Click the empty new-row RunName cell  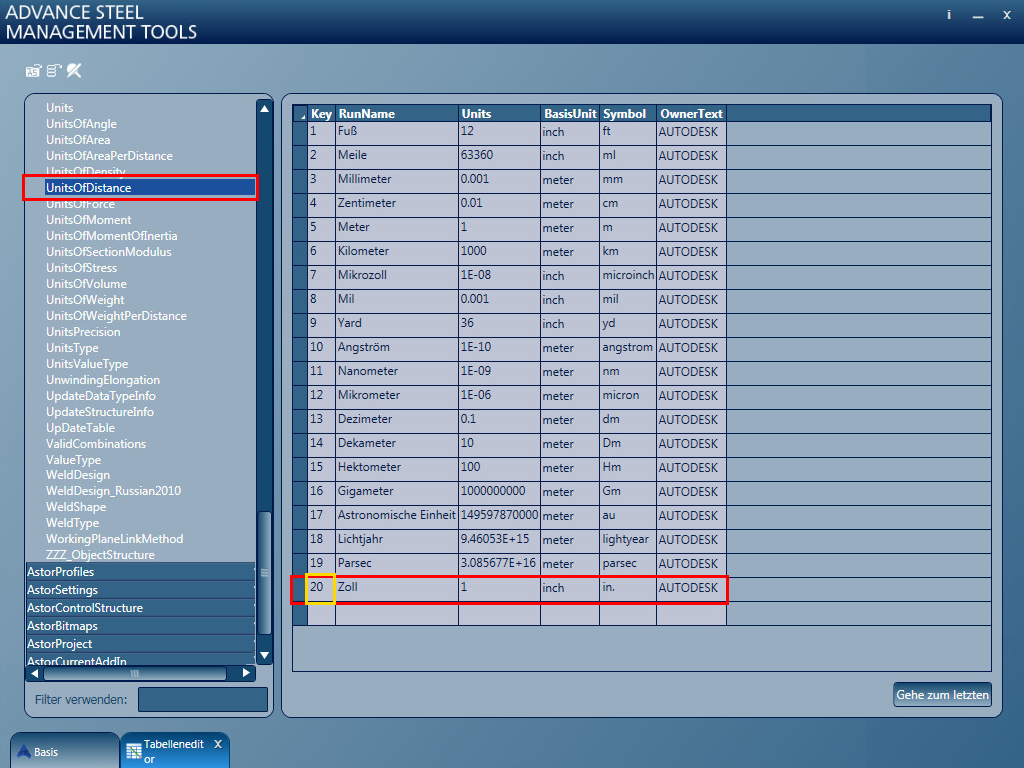[x=396, y=614]
